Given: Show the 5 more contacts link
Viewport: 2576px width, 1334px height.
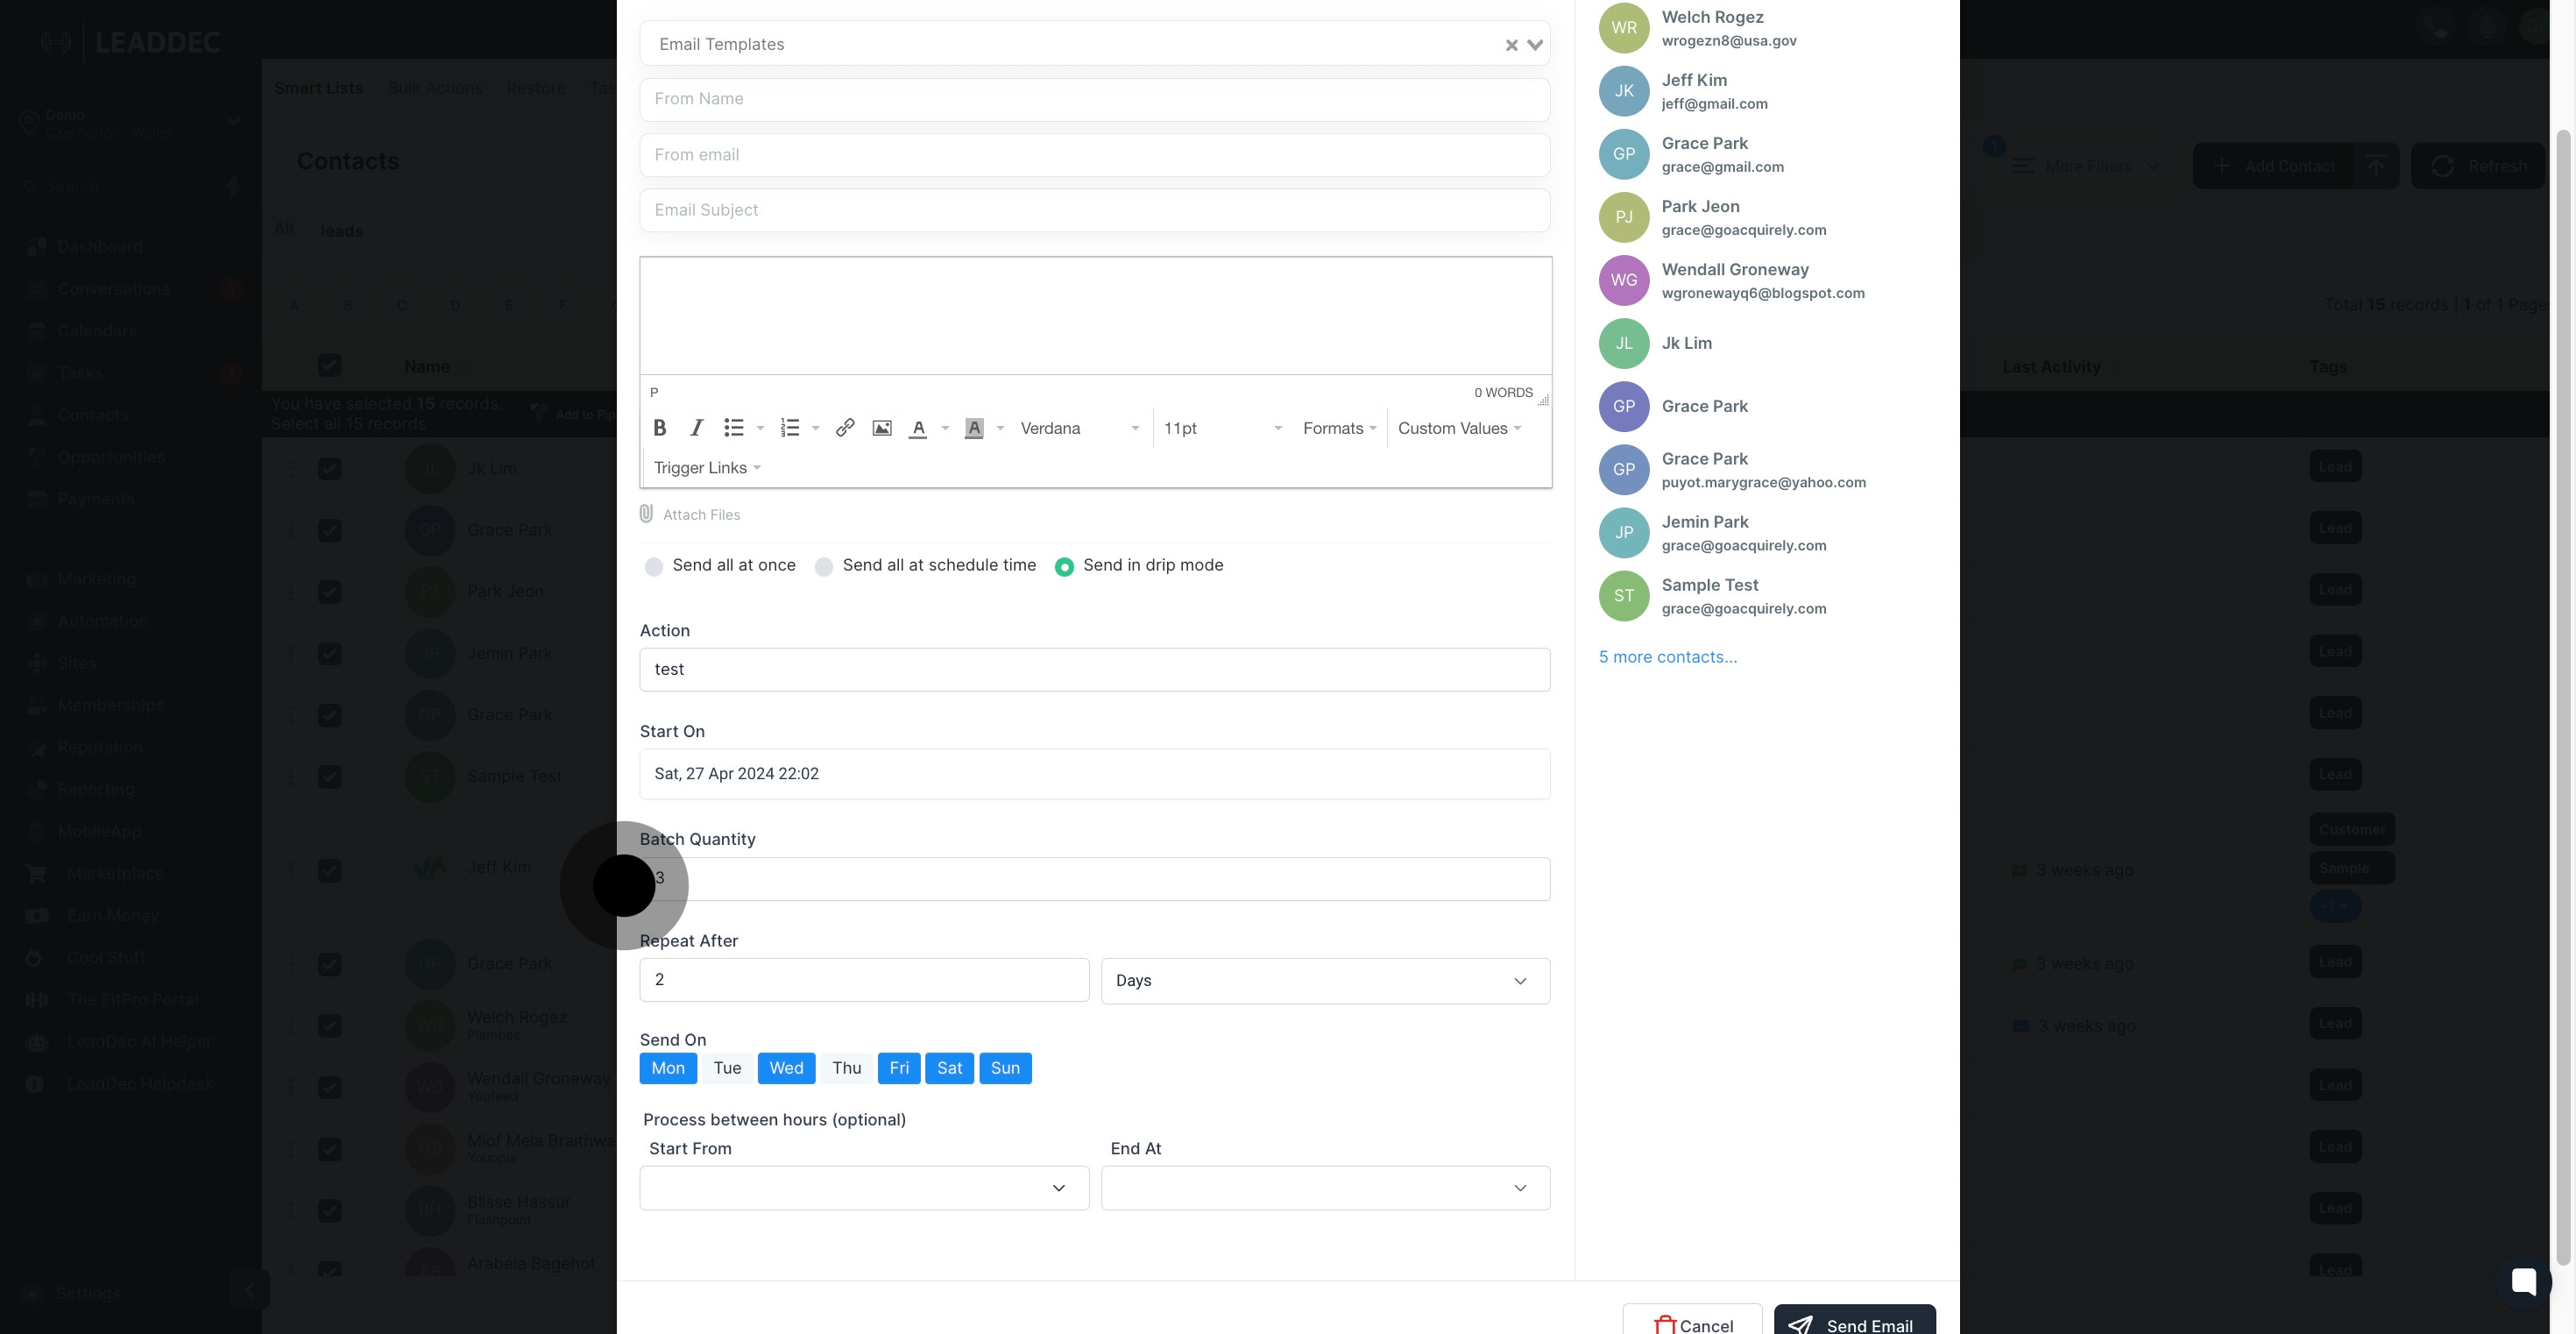Looking at the screenshot, I should pyautogui.click(x=1667, y=657).
